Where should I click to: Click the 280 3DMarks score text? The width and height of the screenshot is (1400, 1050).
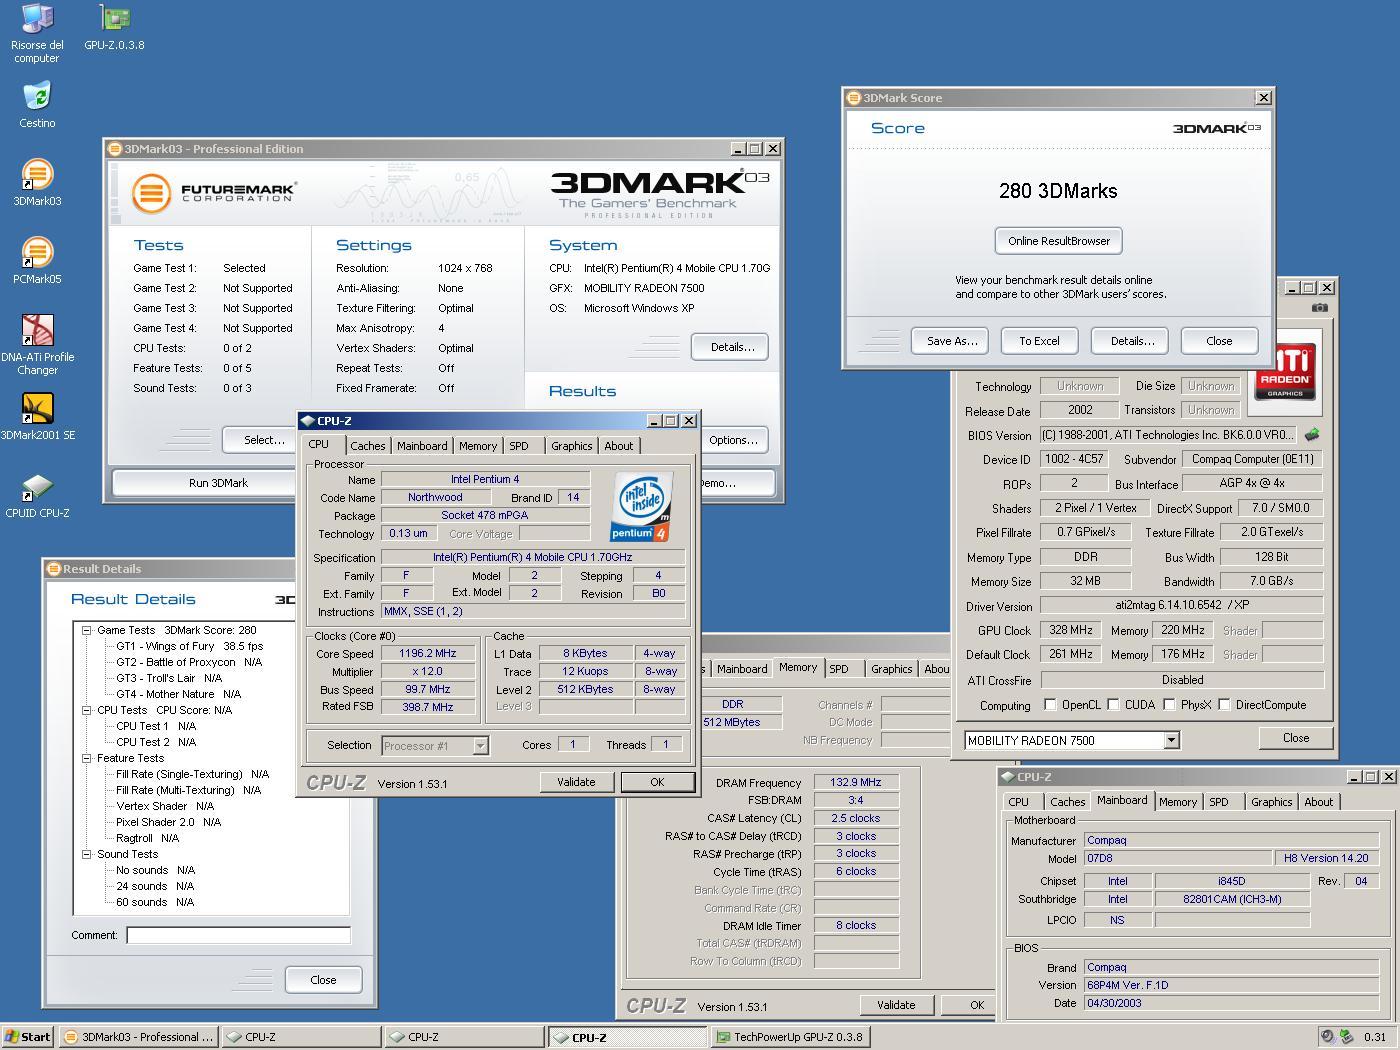(1058, 191)
